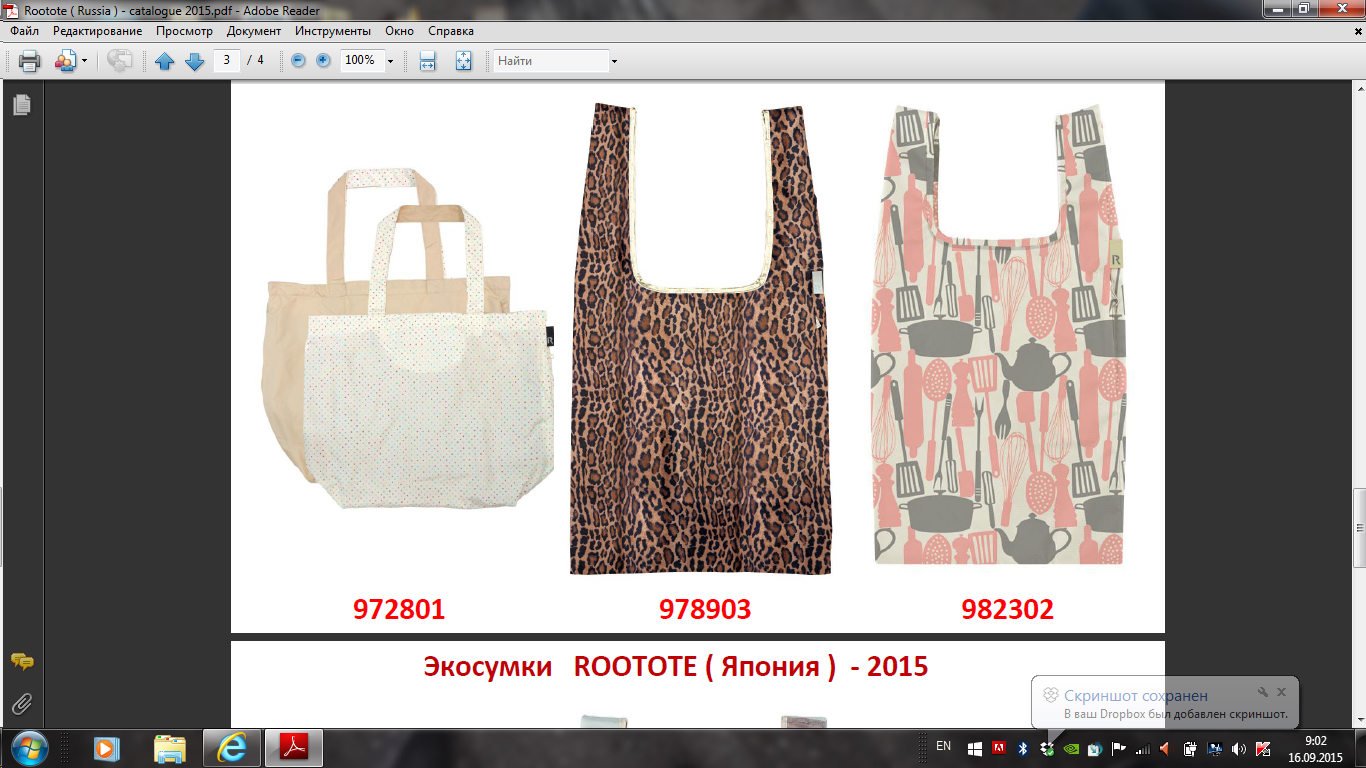Dismiss the Dropbox screenshot notification
Screen dimensions: 1366x768
pos(1282,691)
